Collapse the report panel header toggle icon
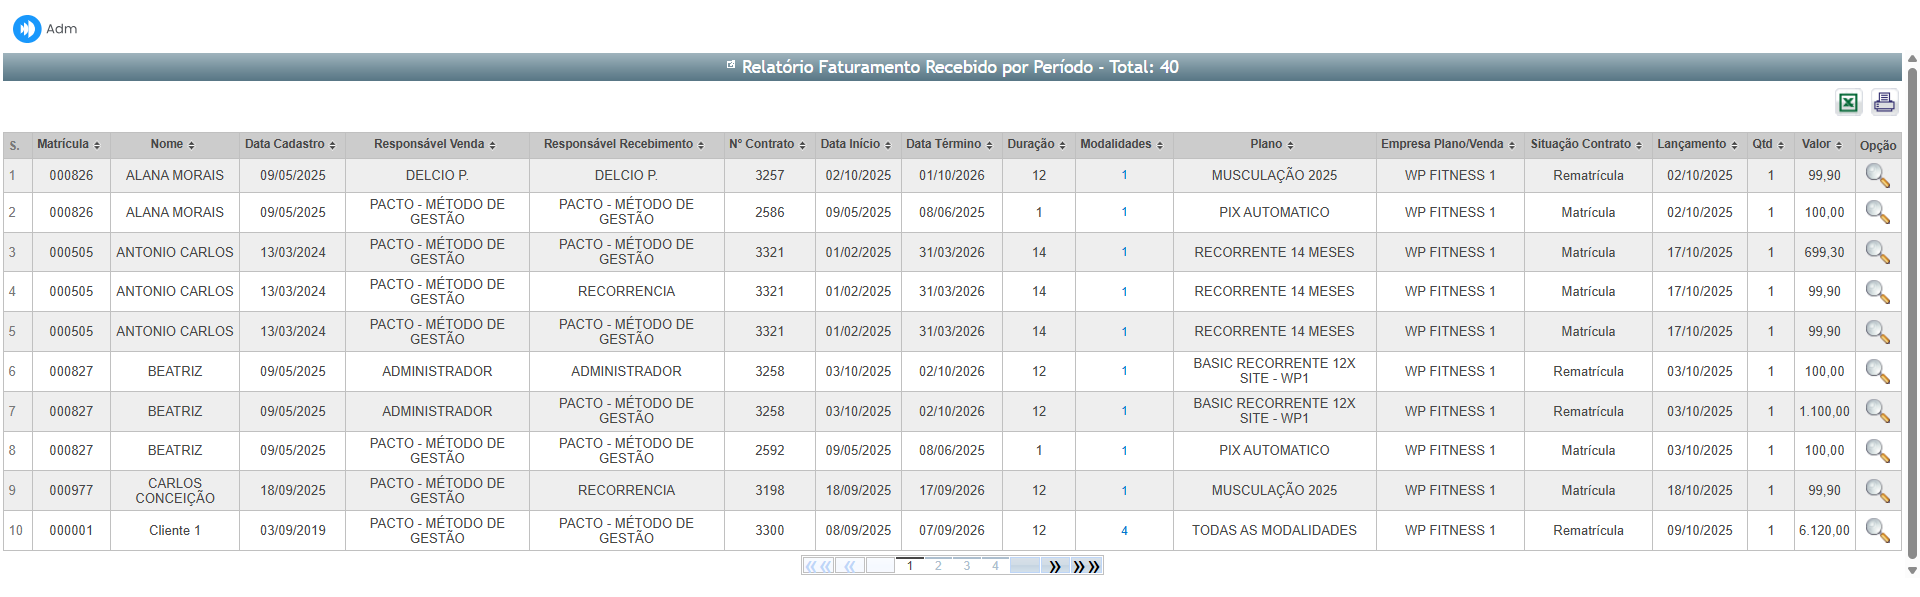The image size is (1920, 597). 731,66
